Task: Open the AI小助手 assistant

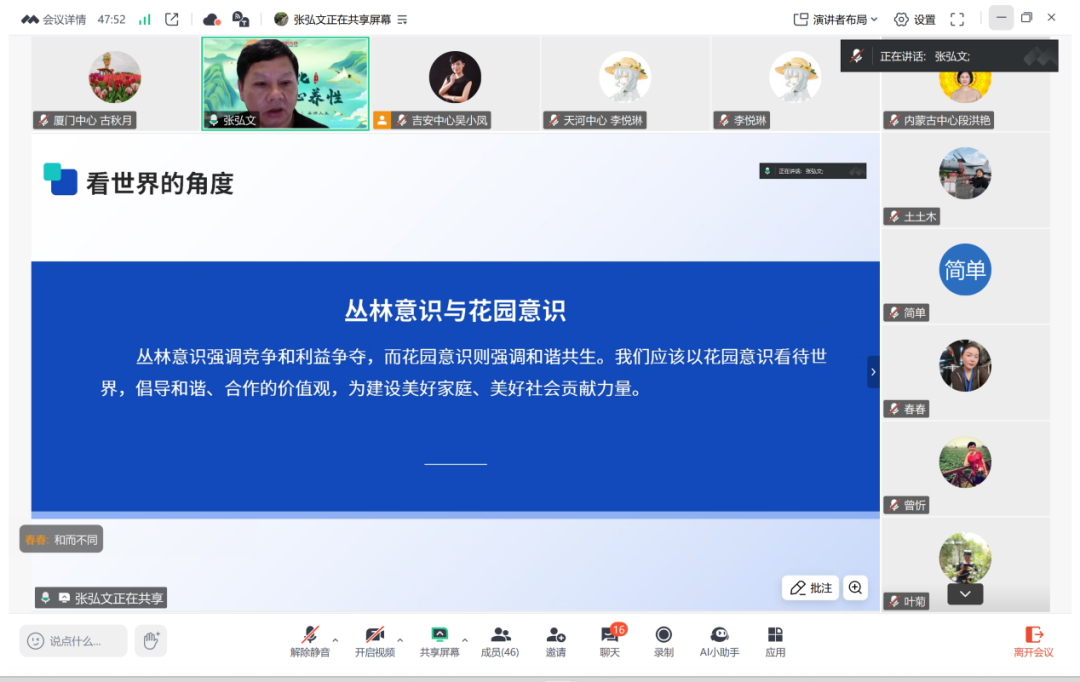Action: point(719,640)
